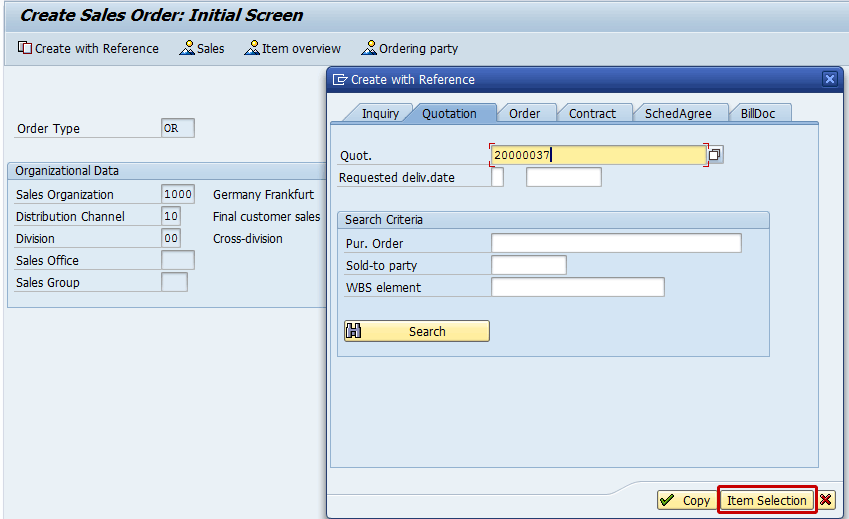Open the search help beside Quot. field
This screenshot has width=849, height=519.
[715, 155]
